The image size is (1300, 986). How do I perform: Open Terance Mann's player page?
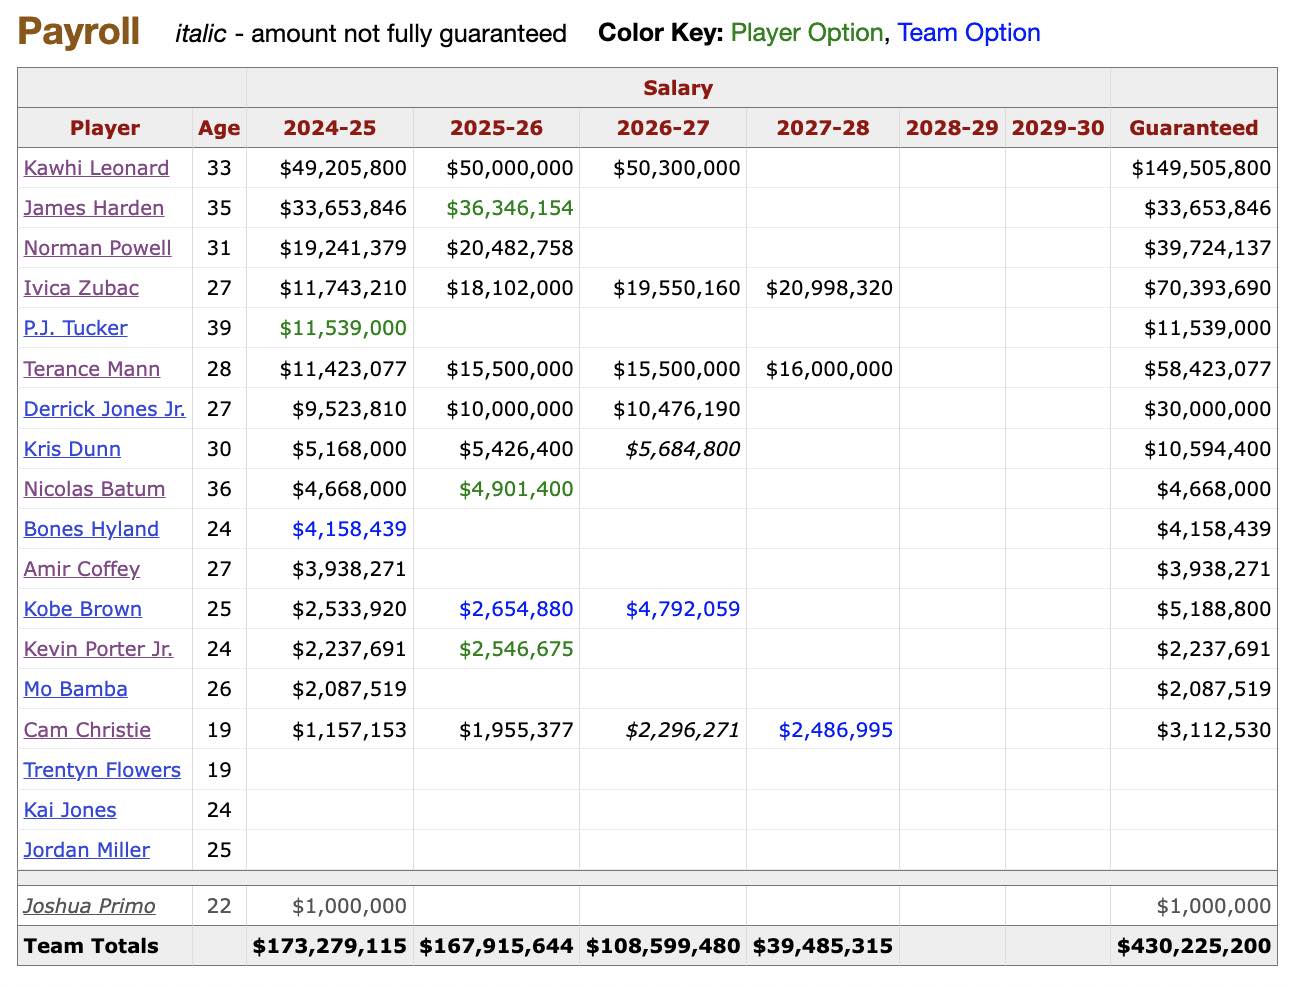(x=92, y=369)
